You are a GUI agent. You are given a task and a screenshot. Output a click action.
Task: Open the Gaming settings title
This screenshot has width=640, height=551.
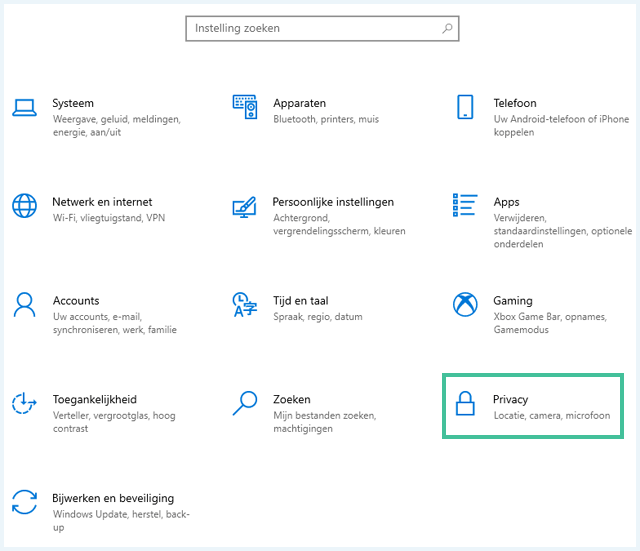click(x=513, y=301)
